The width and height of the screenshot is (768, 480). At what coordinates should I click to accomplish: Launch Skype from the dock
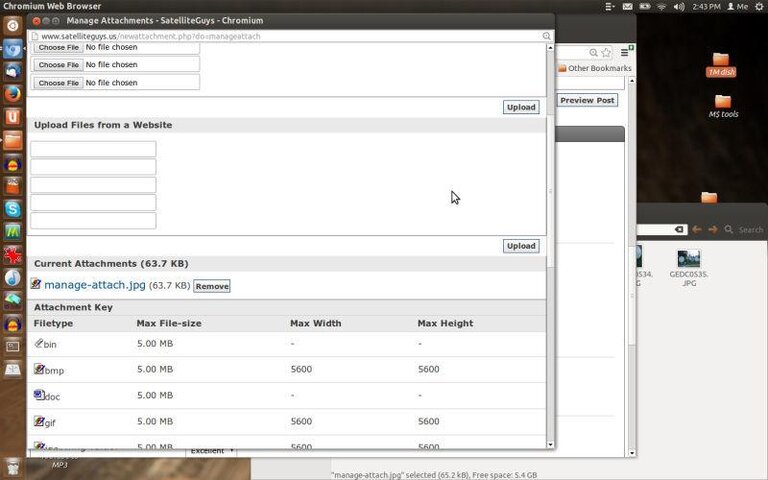tap(13, 209)
